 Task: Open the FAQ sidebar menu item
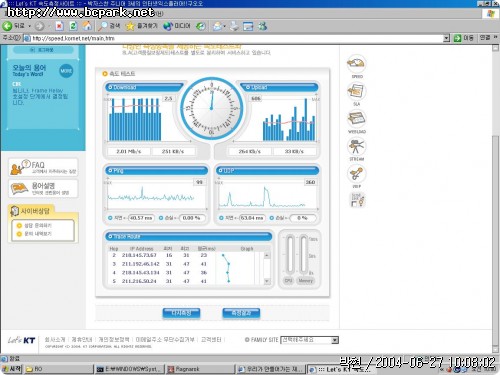point(43,167)
